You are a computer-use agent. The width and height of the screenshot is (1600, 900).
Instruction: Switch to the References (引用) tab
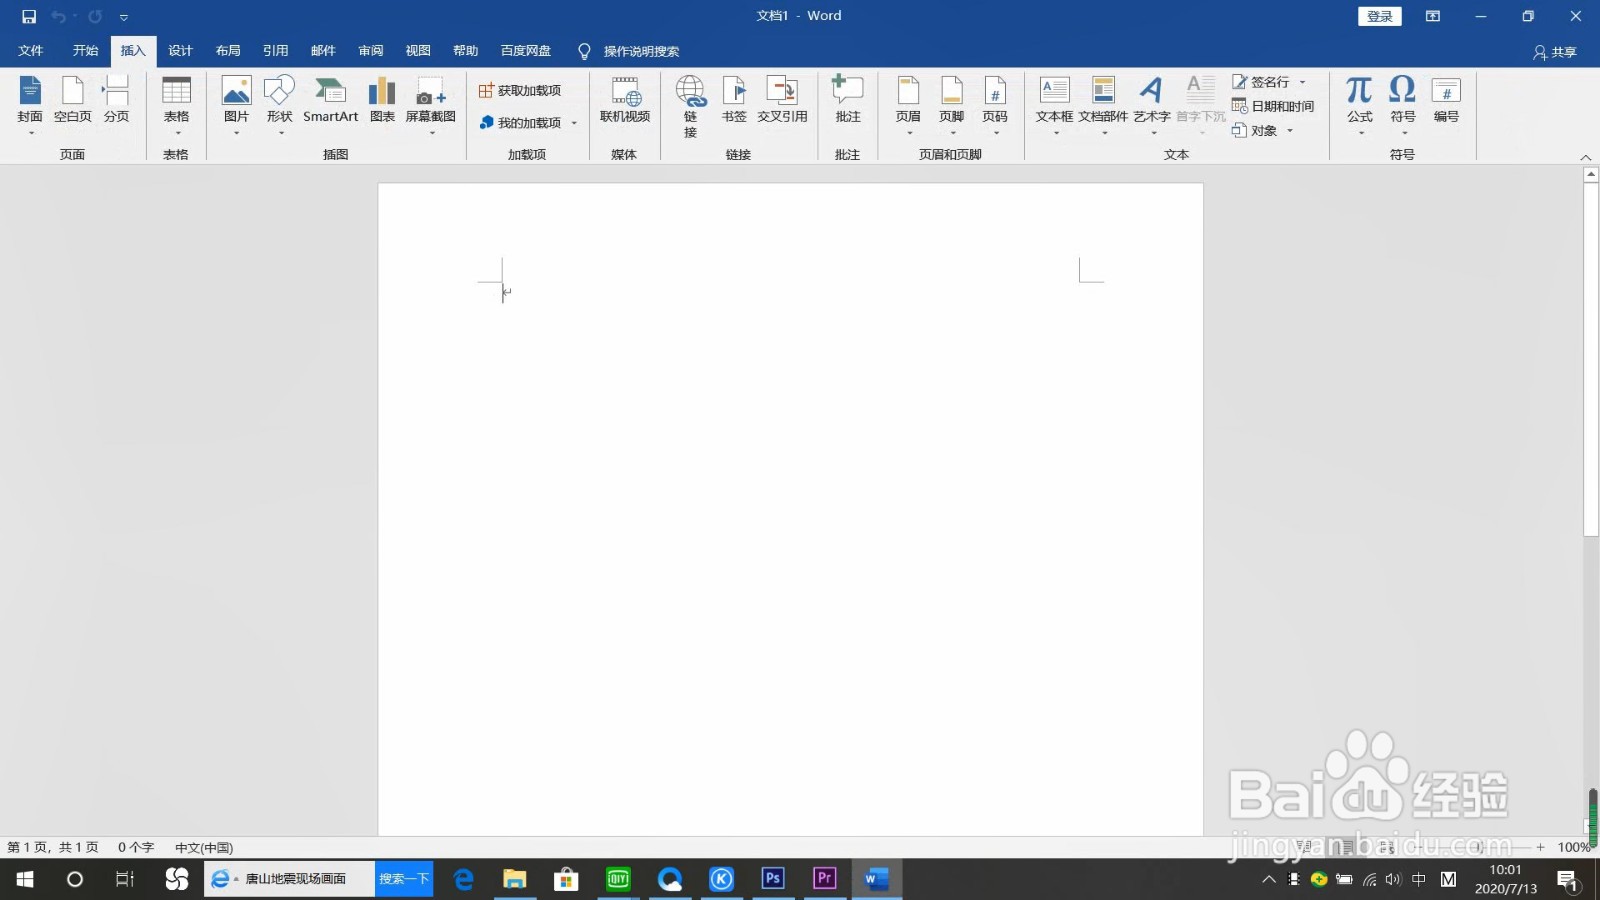click(275, 51)
